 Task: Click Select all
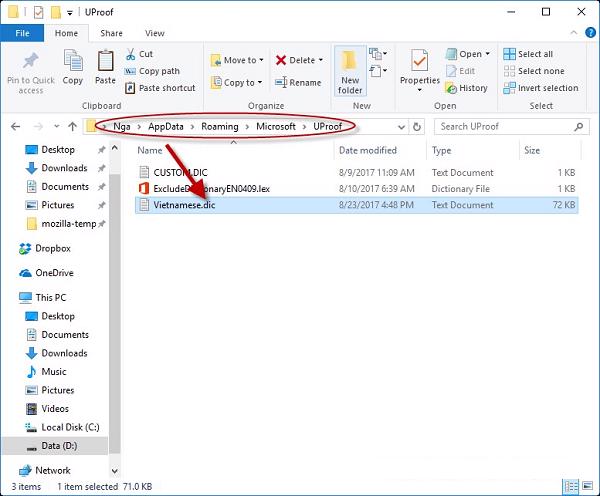click(x=528, y=54)
